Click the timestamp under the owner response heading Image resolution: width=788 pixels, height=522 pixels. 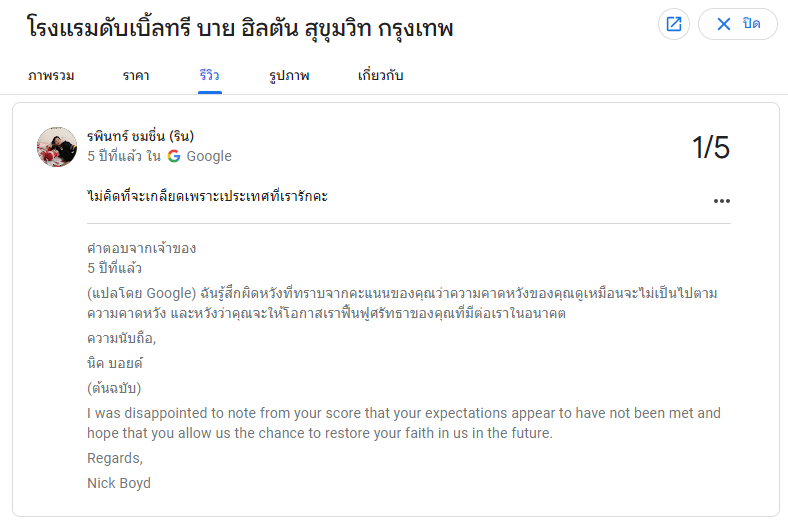(114, 268)
